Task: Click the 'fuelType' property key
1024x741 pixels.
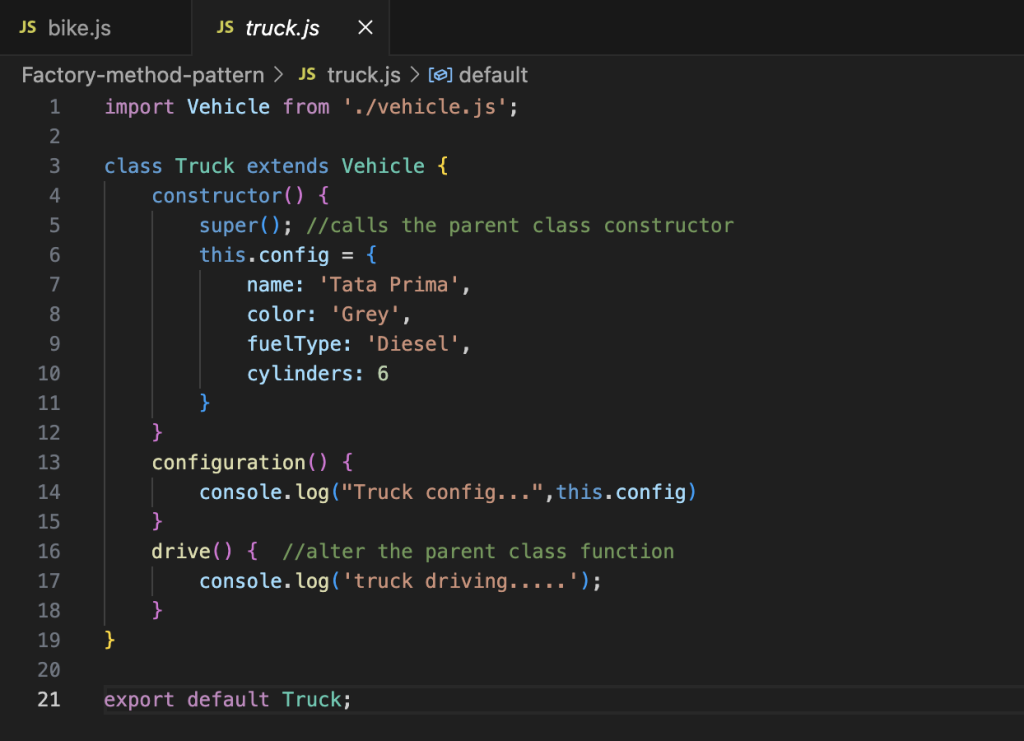Action: [x=293, y=344]
